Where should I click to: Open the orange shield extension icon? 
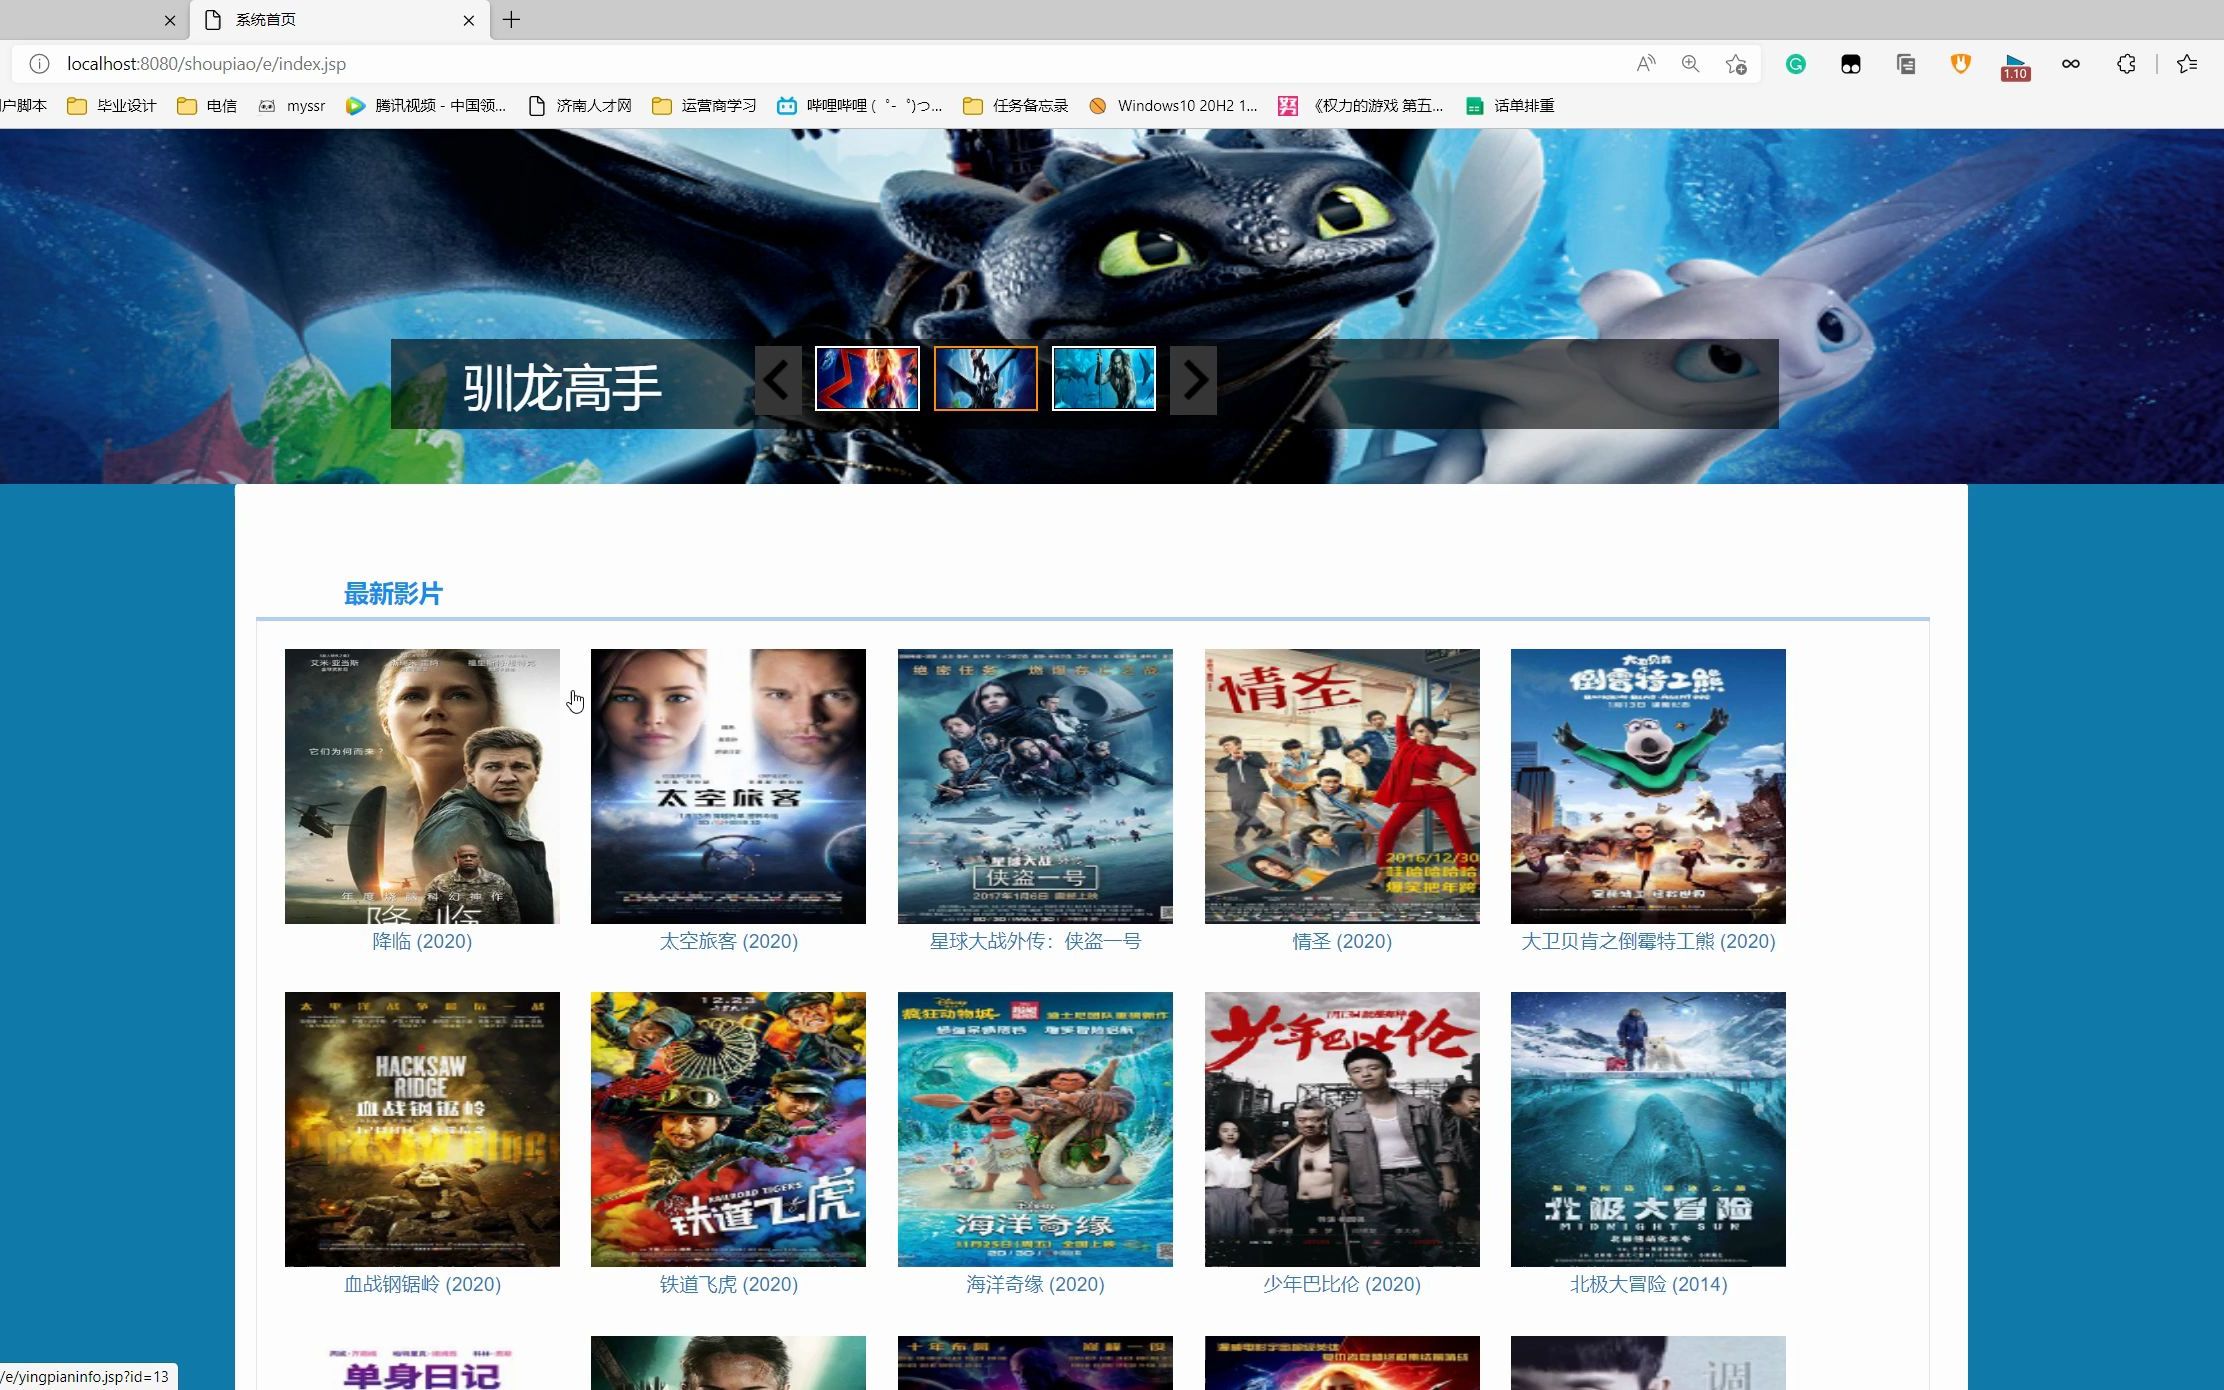pos(1961,64)
